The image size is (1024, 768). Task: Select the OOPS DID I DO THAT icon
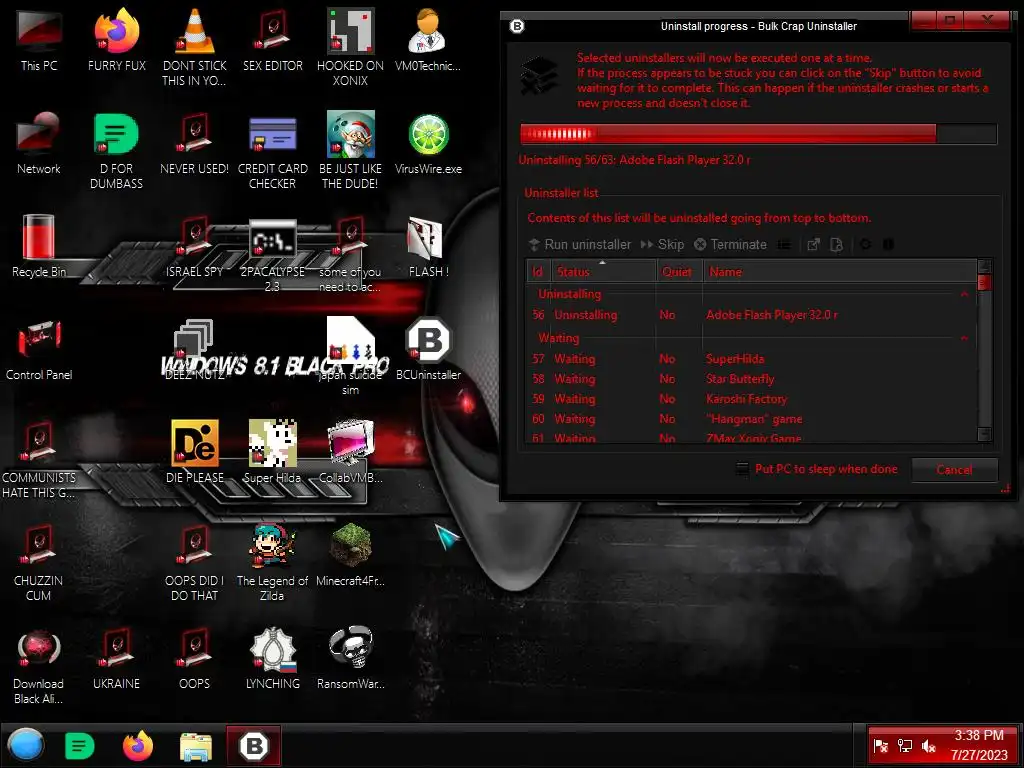pyautogui.click(x=195, y=562)
